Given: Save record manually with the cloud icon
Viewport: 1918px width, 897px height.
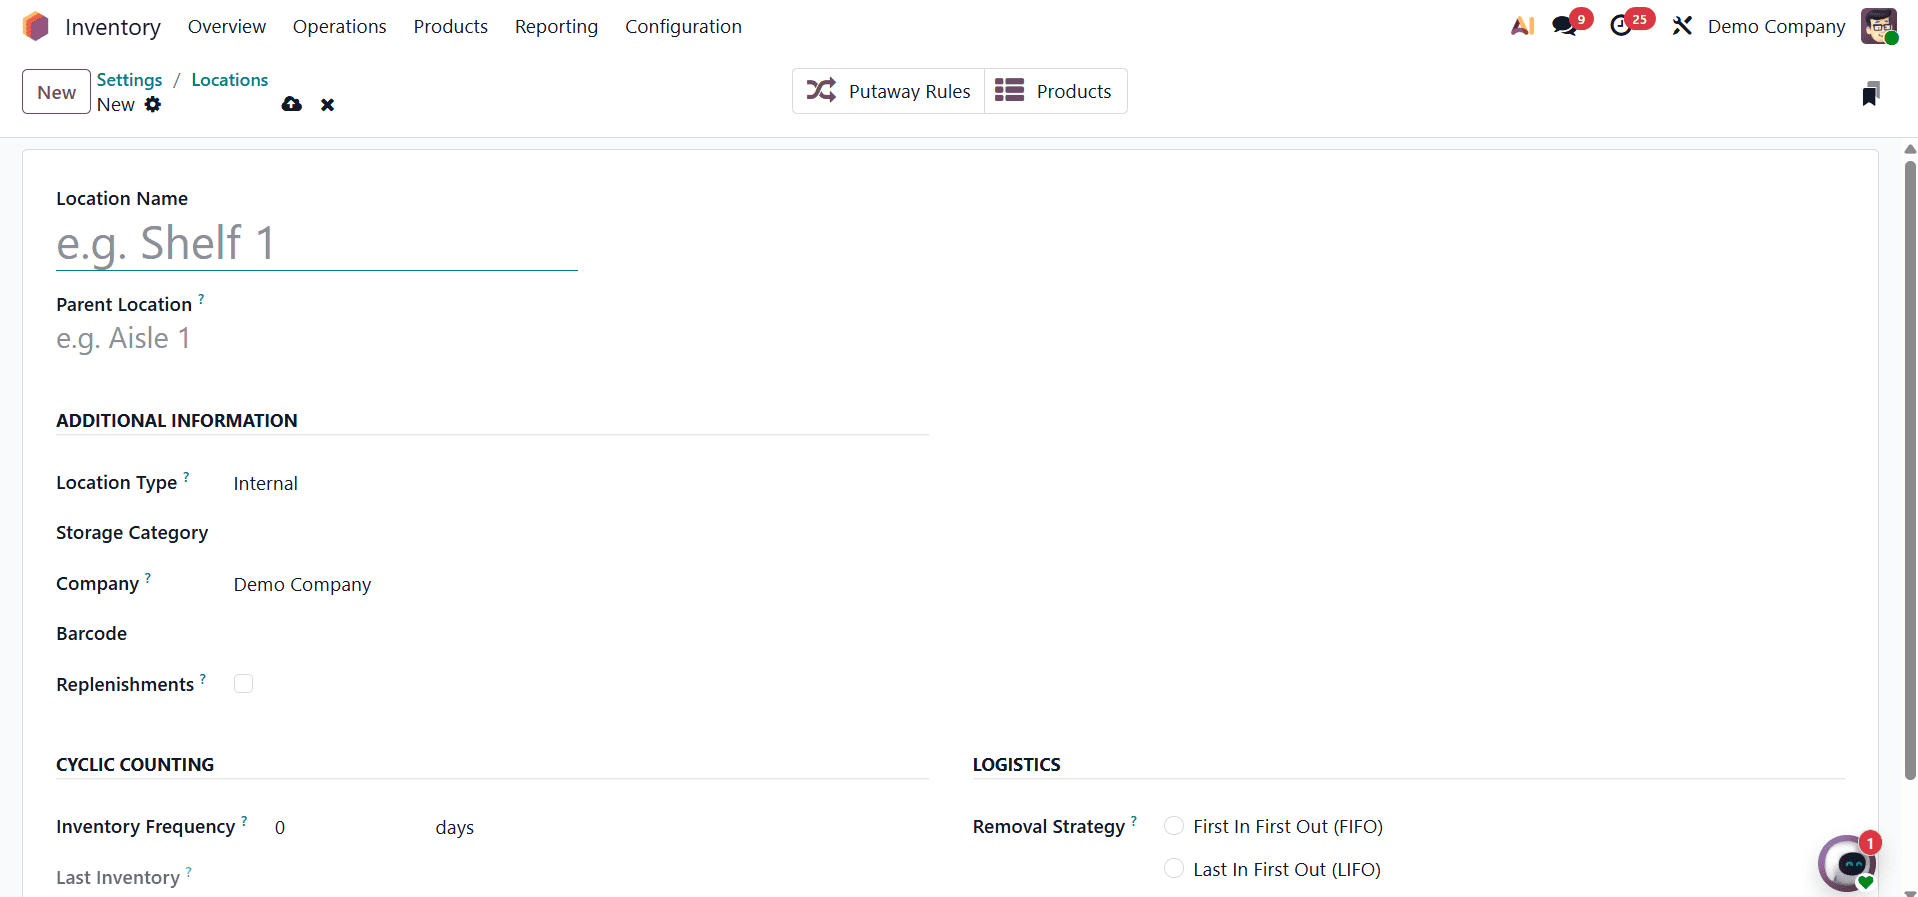Looking at the screenshot, I should pyautogui.click(x=292, y=104).
